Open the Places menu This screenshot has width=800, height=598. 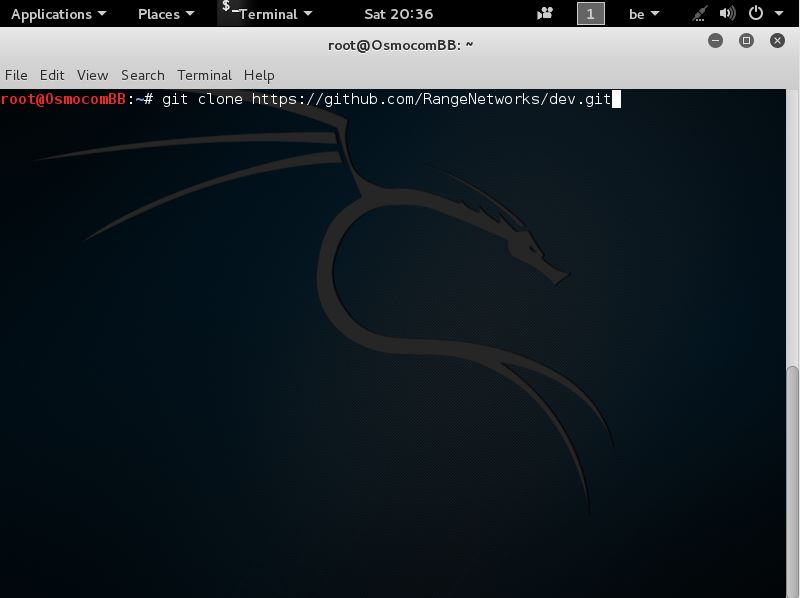coord(166,14)
